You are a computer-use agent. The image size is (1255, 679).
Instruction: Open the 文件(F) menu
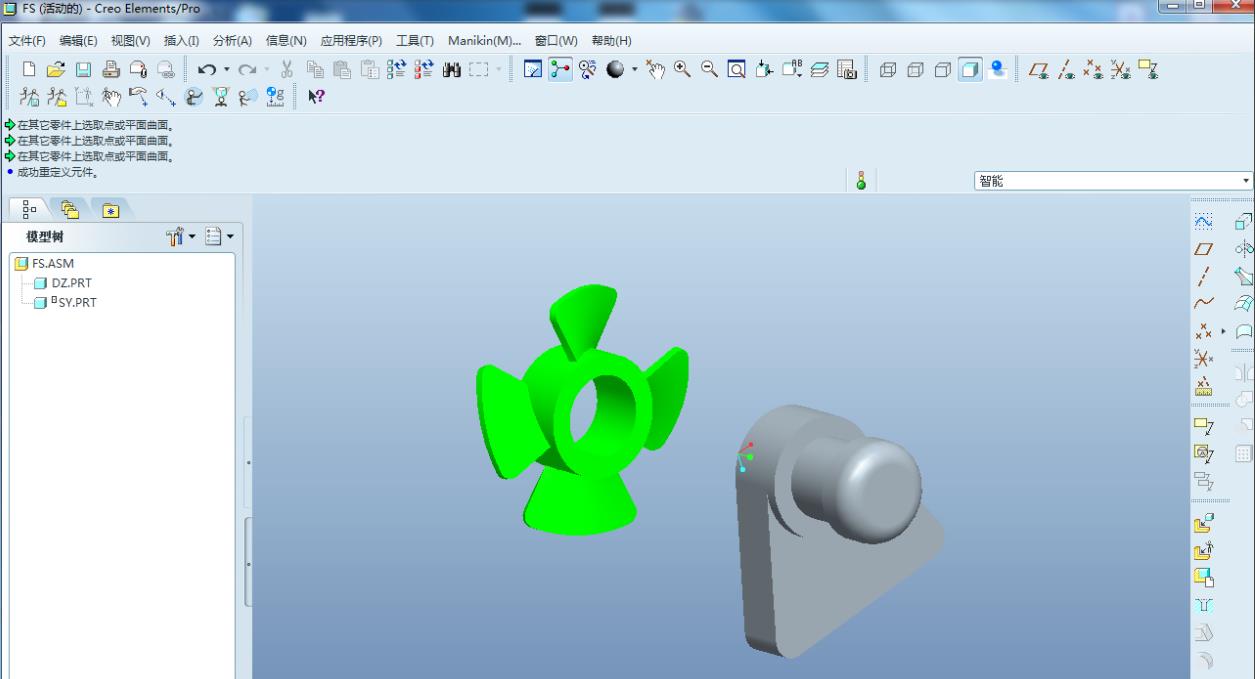pyautogui.click(x=28, y=41)
